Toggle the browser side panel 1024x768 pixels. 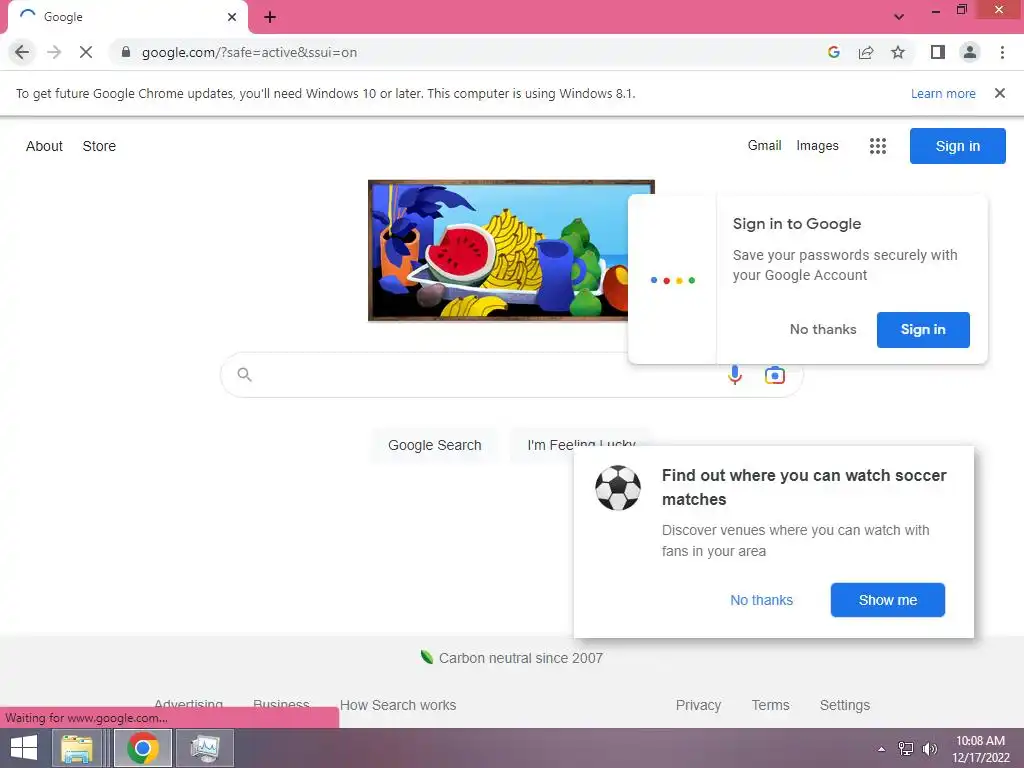(938, 52)
